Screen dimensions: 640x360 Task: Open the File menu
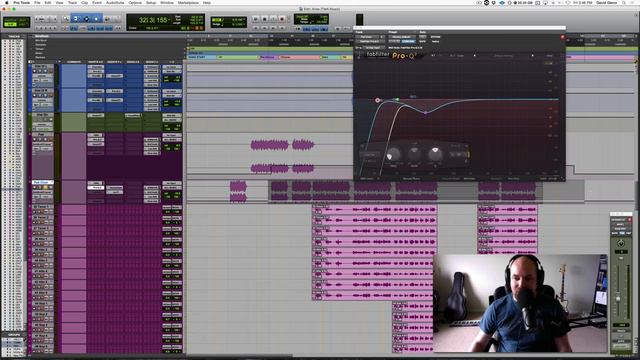click(x=37, y=2)
